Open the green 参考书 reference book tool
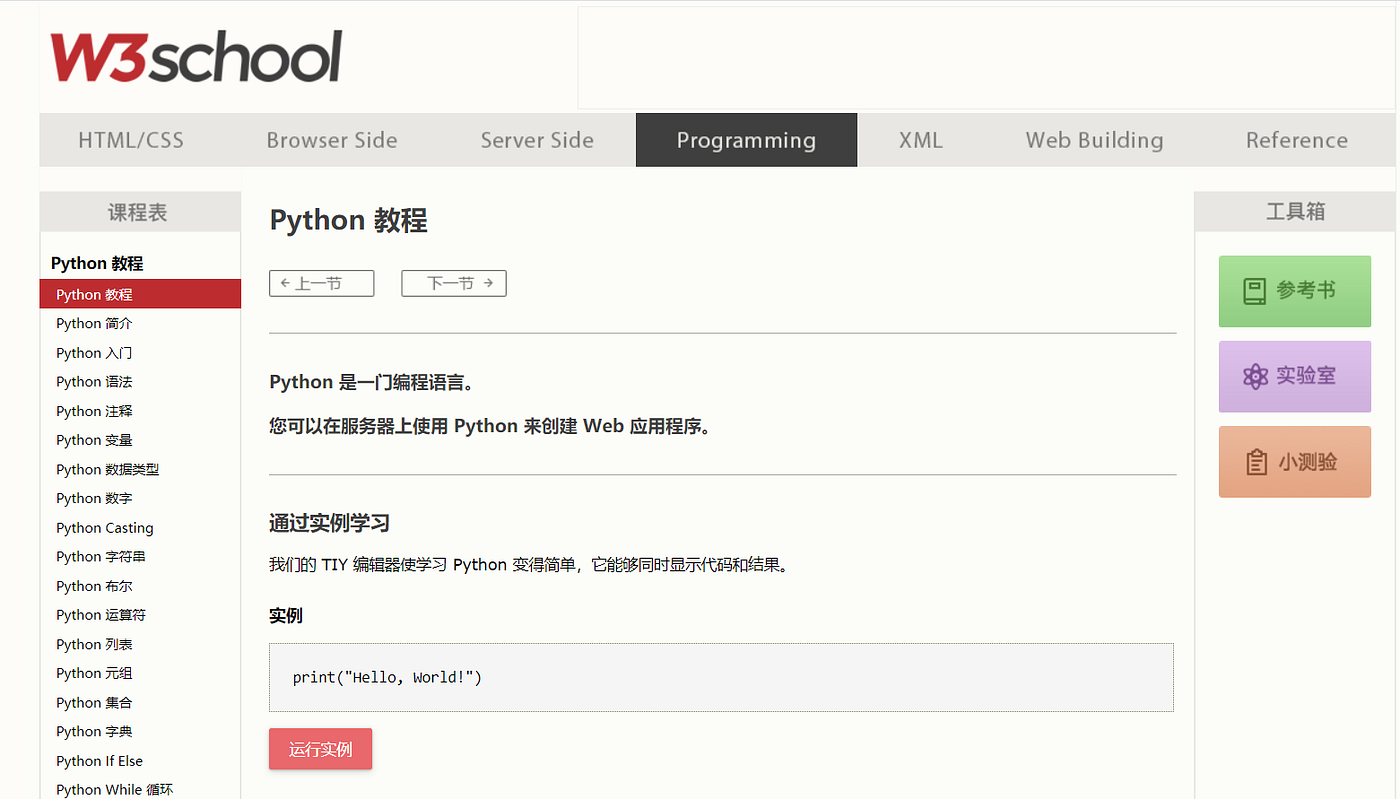This screenshot has height=799, width=1400. 1294,291
